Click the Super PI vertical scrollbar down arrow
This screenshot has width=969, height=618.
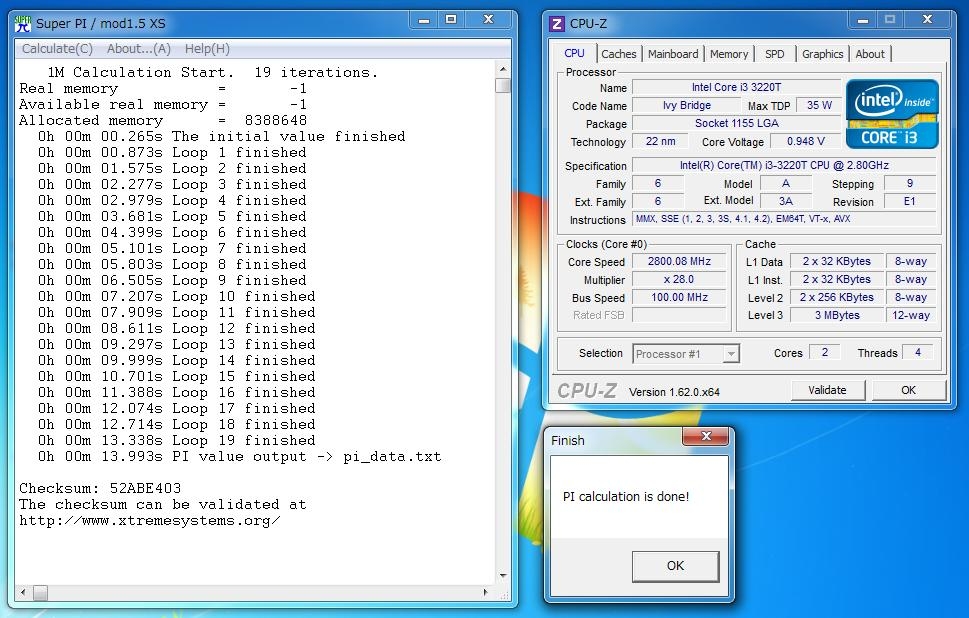coord(503,576)
